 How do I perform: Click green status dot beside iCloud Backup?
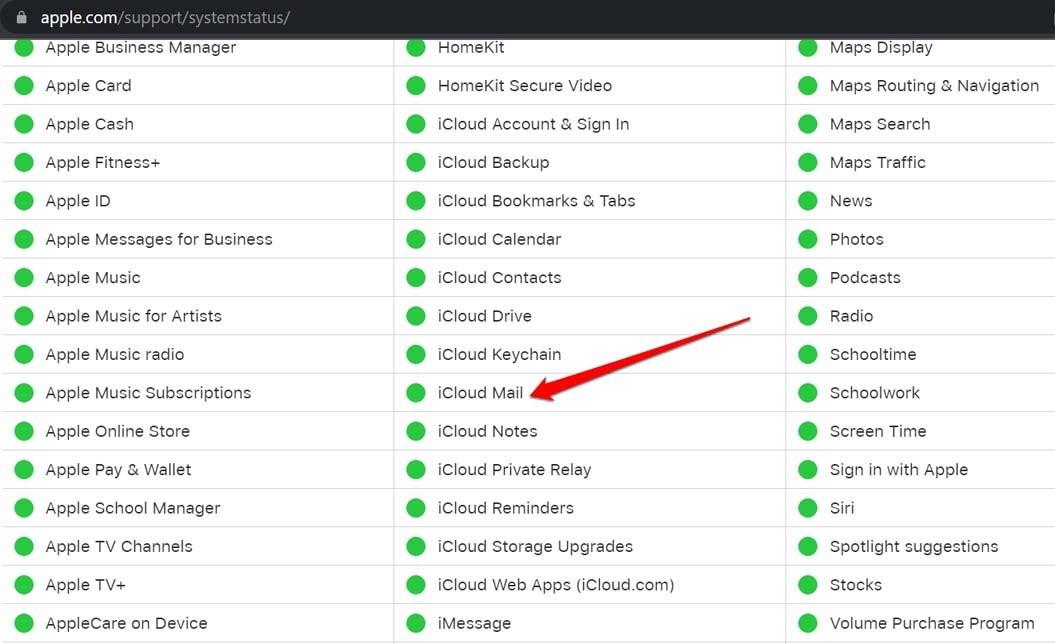[416, 162]
